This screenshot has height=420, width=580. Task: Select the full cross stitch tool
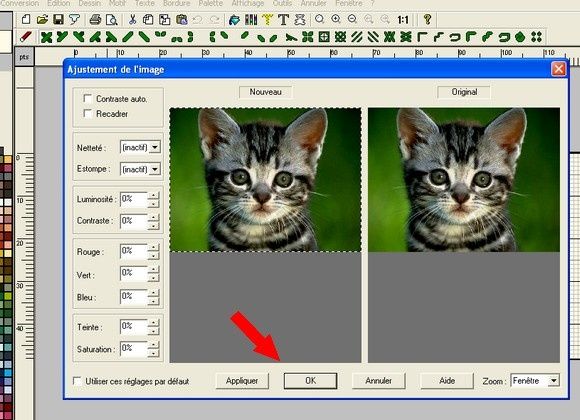click(x=46, y=37)
